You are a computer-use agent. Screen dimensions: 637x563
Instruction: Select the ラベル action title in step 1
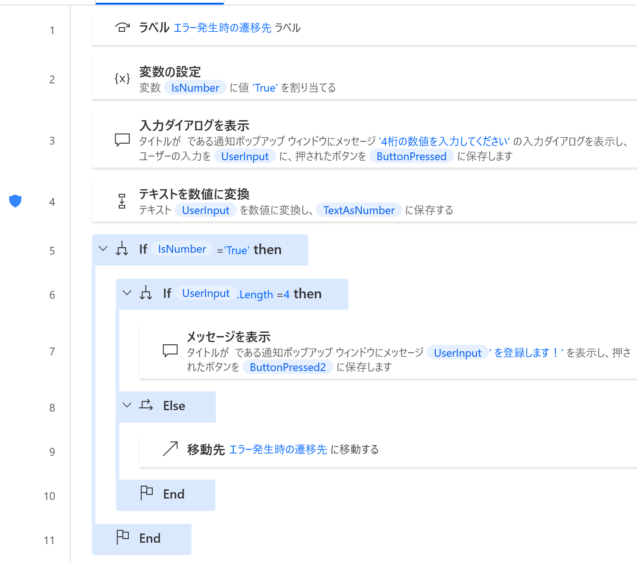pos(154,28)
